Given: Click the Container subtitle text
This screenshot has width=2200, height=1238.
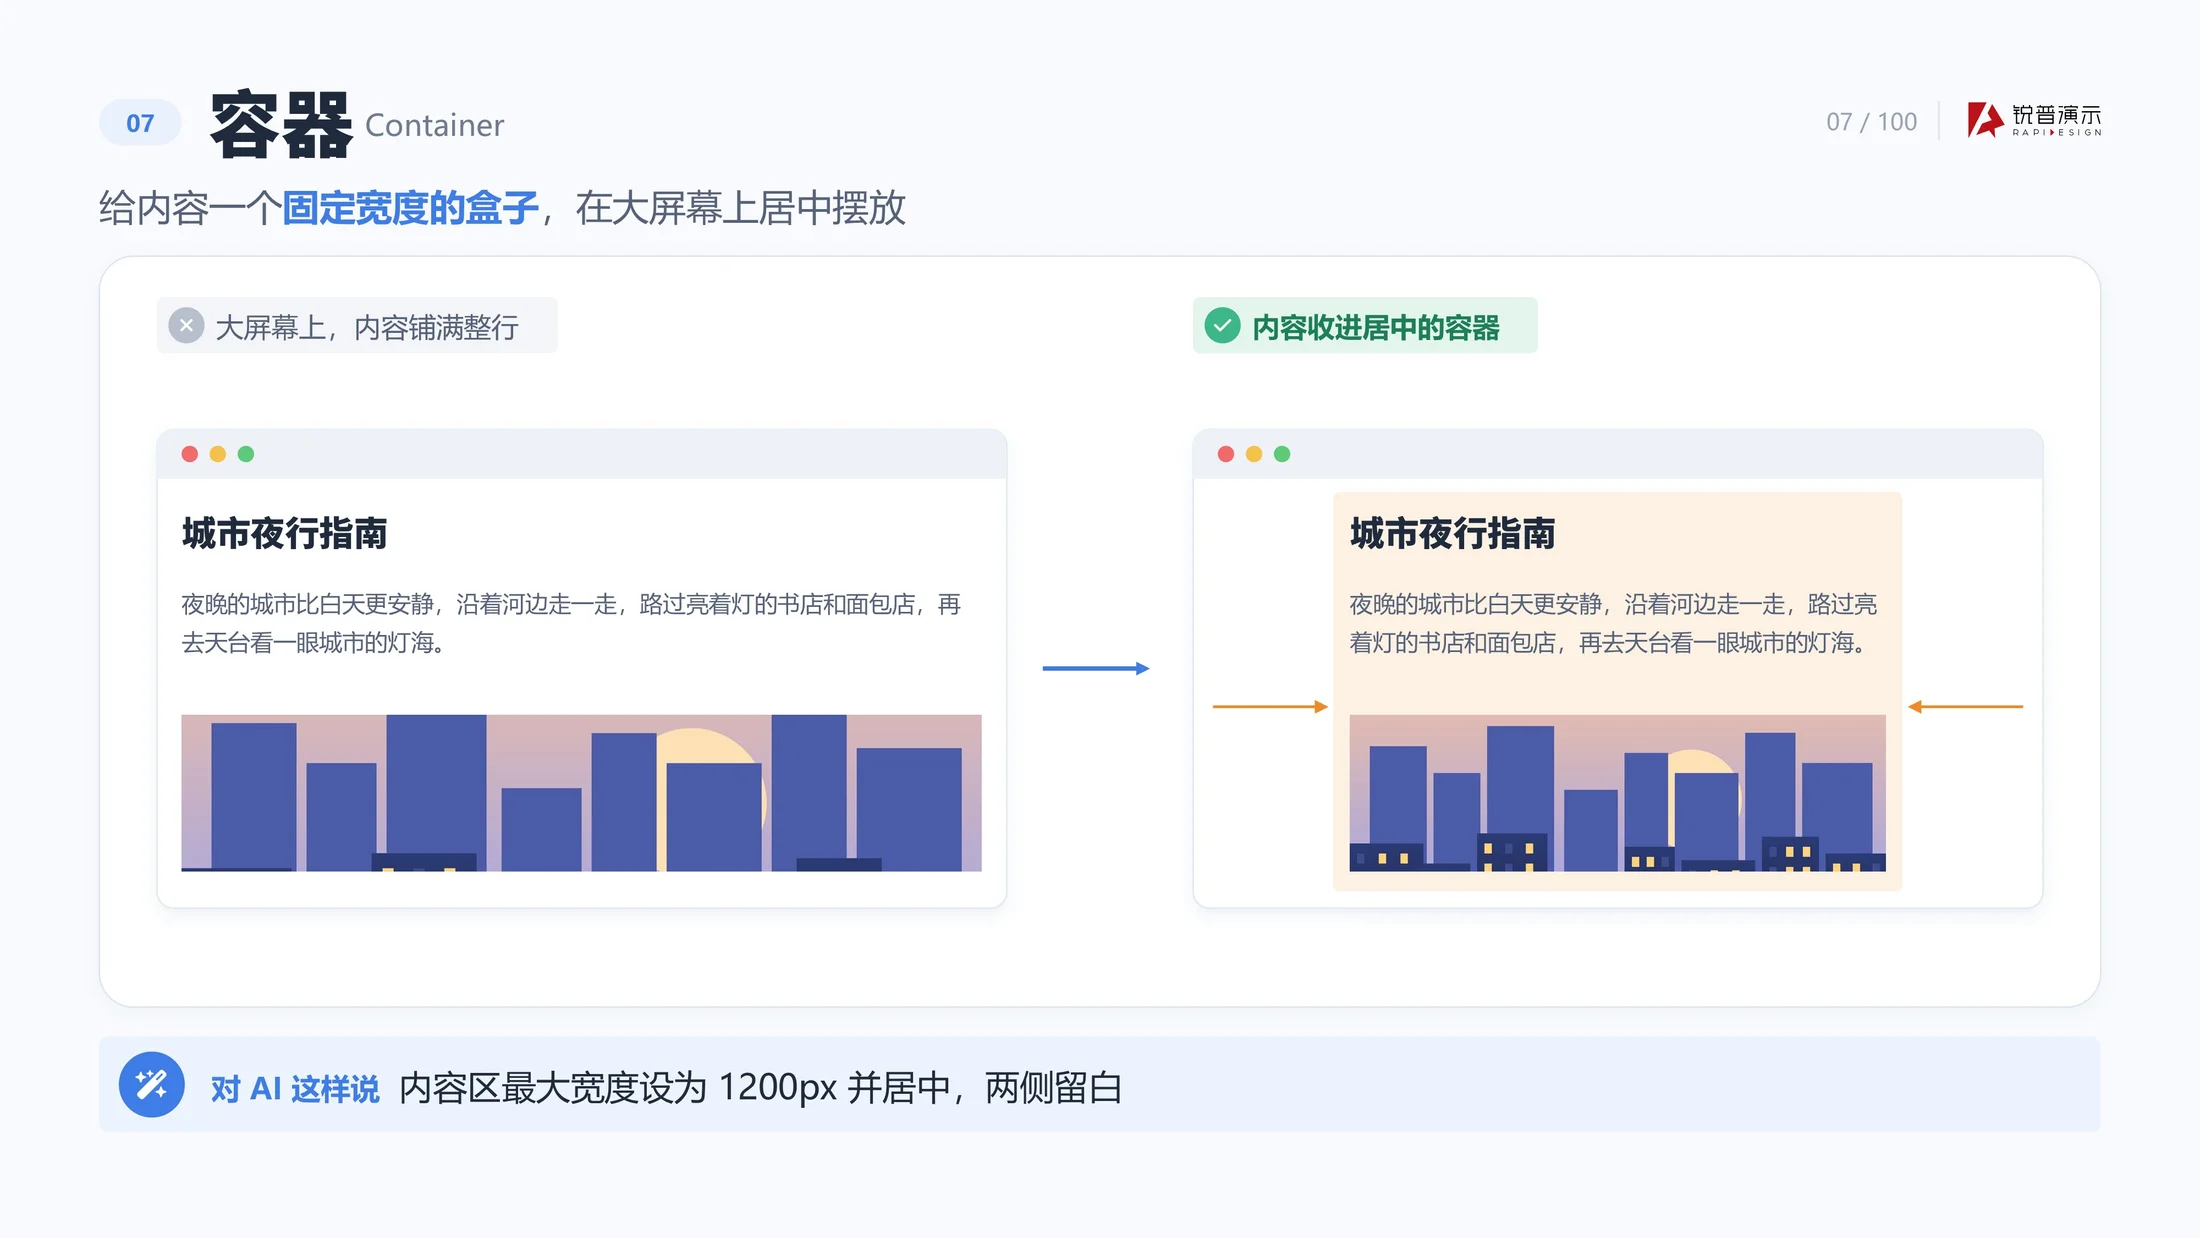Looking at the screenshot, I should (434, 126).
